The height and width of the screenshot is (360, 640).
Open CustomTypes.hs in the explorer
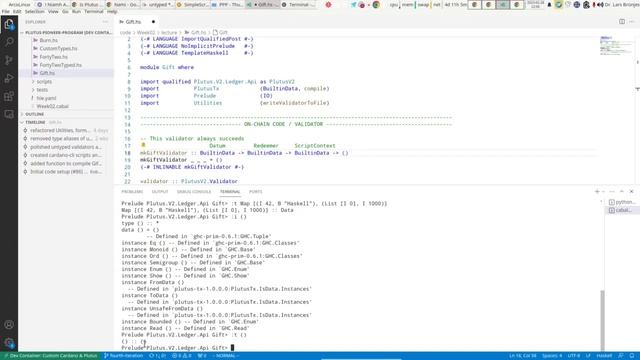pos(58,49)
